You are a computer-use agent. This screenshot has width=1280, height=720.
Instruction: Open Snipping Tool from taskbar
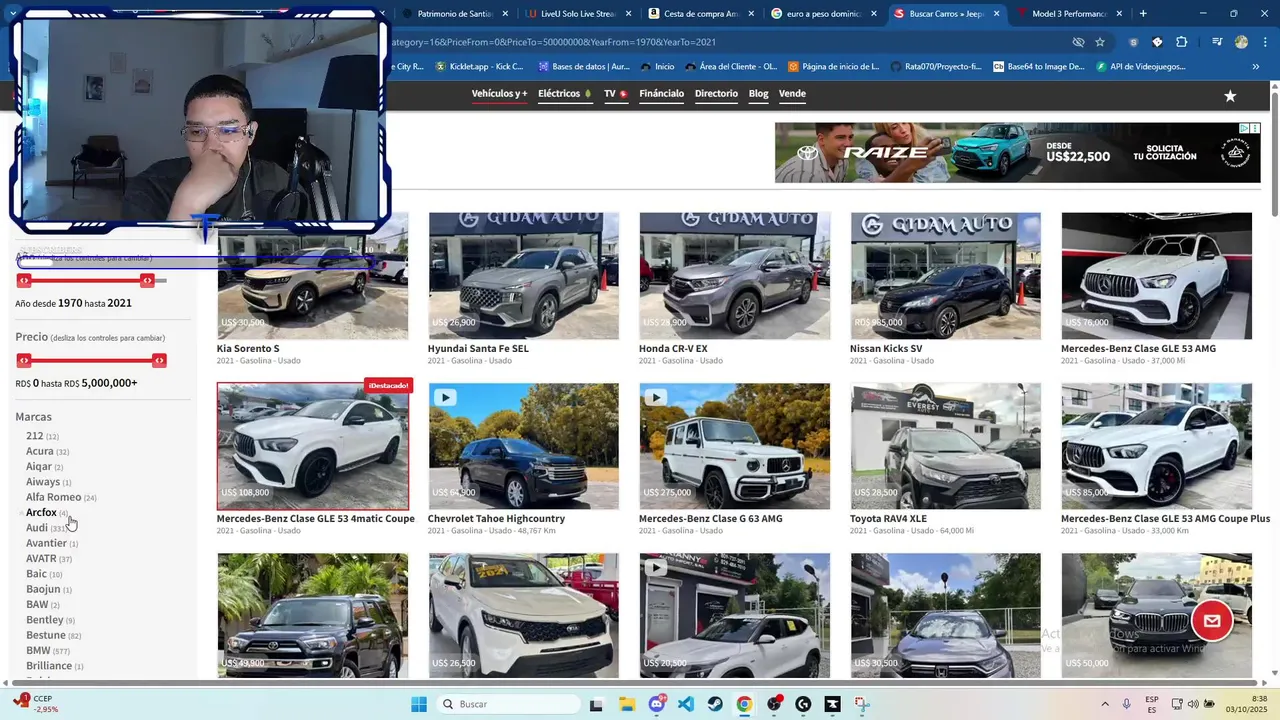click(862, 704)
